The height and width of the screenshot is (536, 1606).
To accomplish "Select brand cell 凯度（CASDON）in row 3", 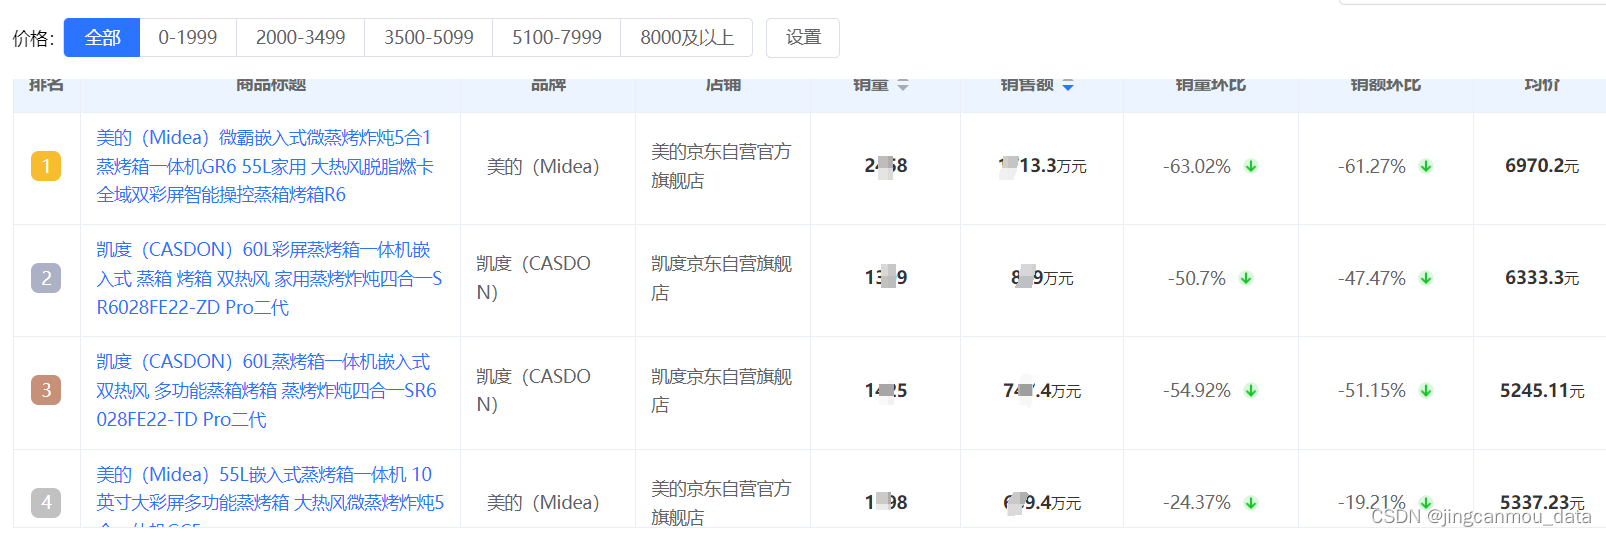I will coord(534,390).
